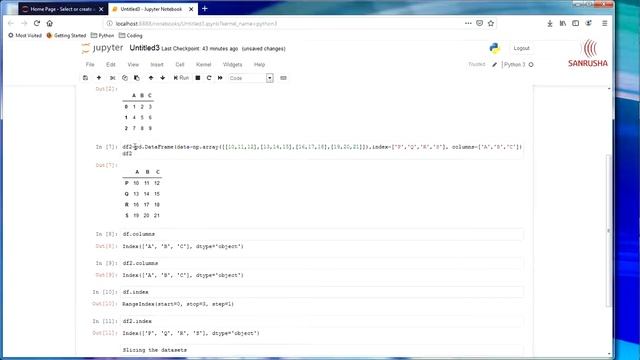Move the selected cell up
The width and height of the screenshot is (640, 360).
pyautogui.click(x=151, y=78)
